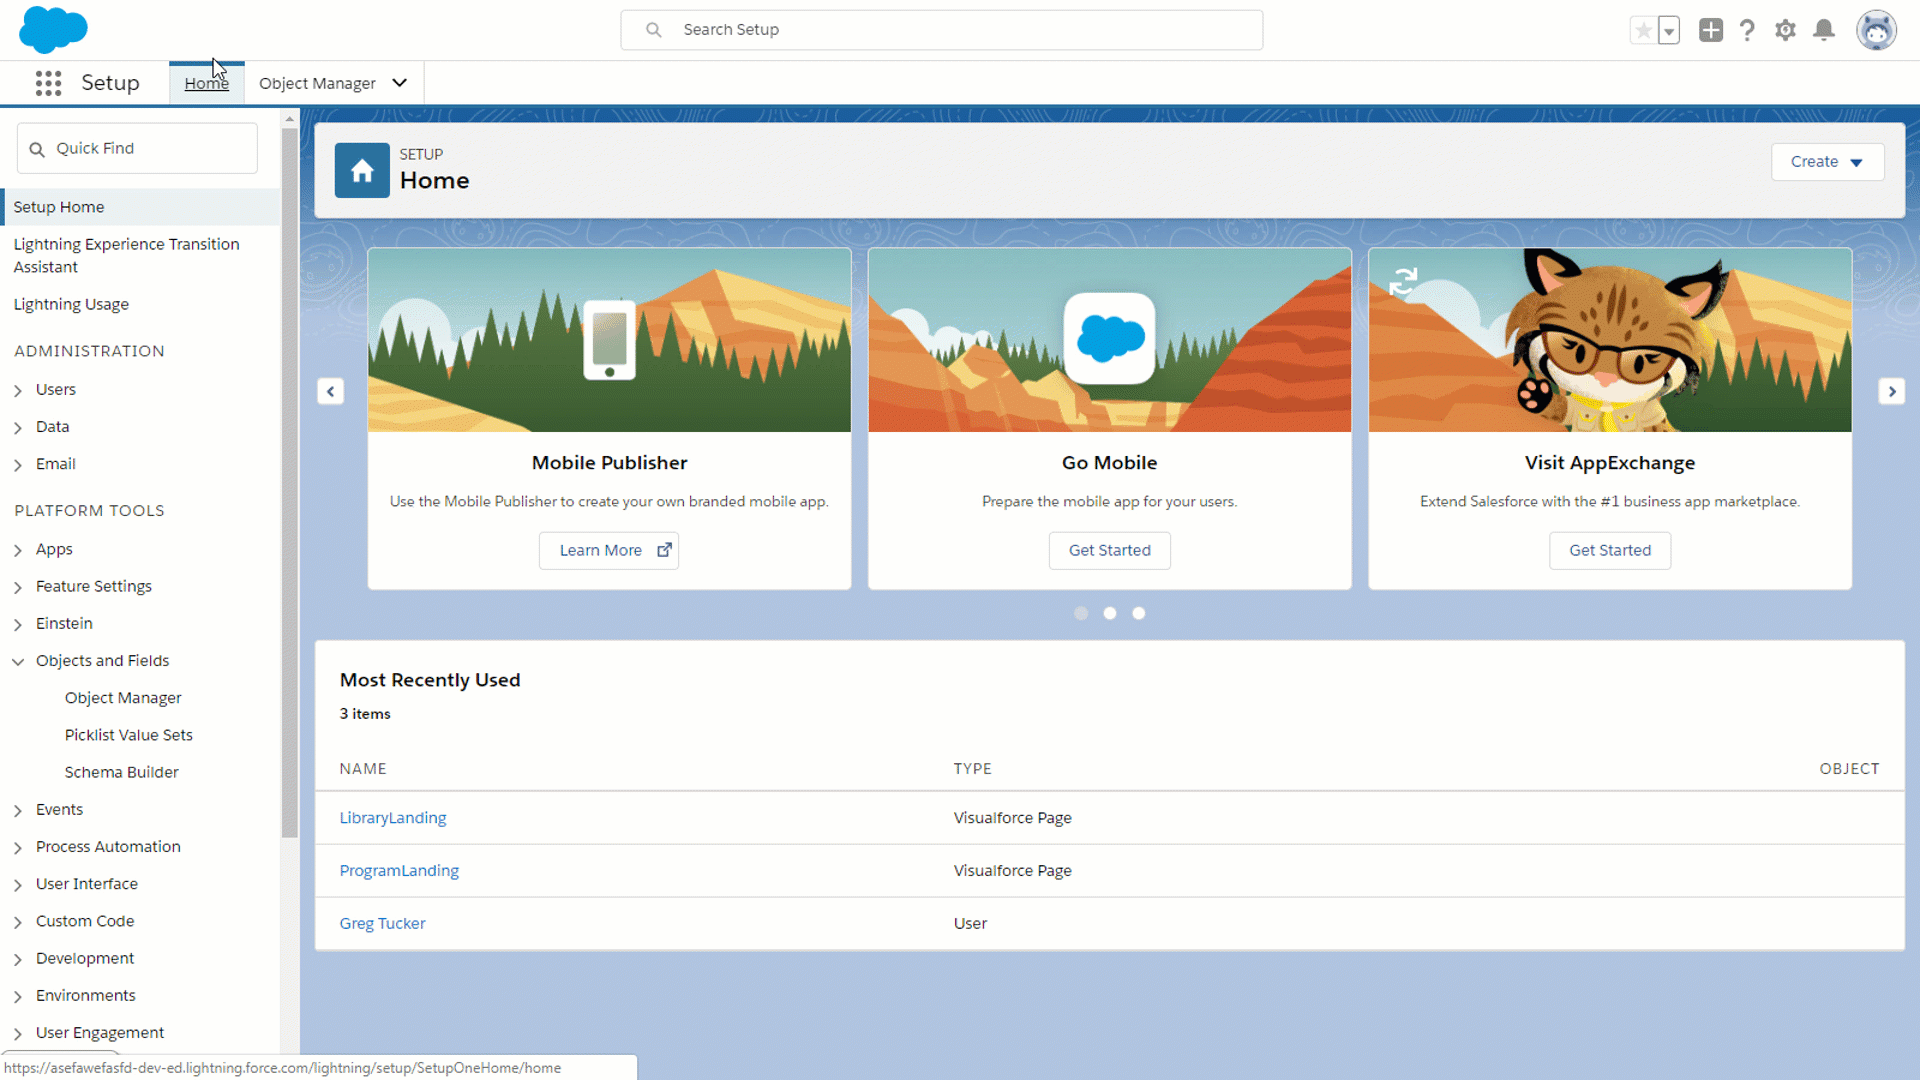This screenshot has width=1920, height=1080.
Task: Expand the User Engagement section
Action: click(18, 1033)
